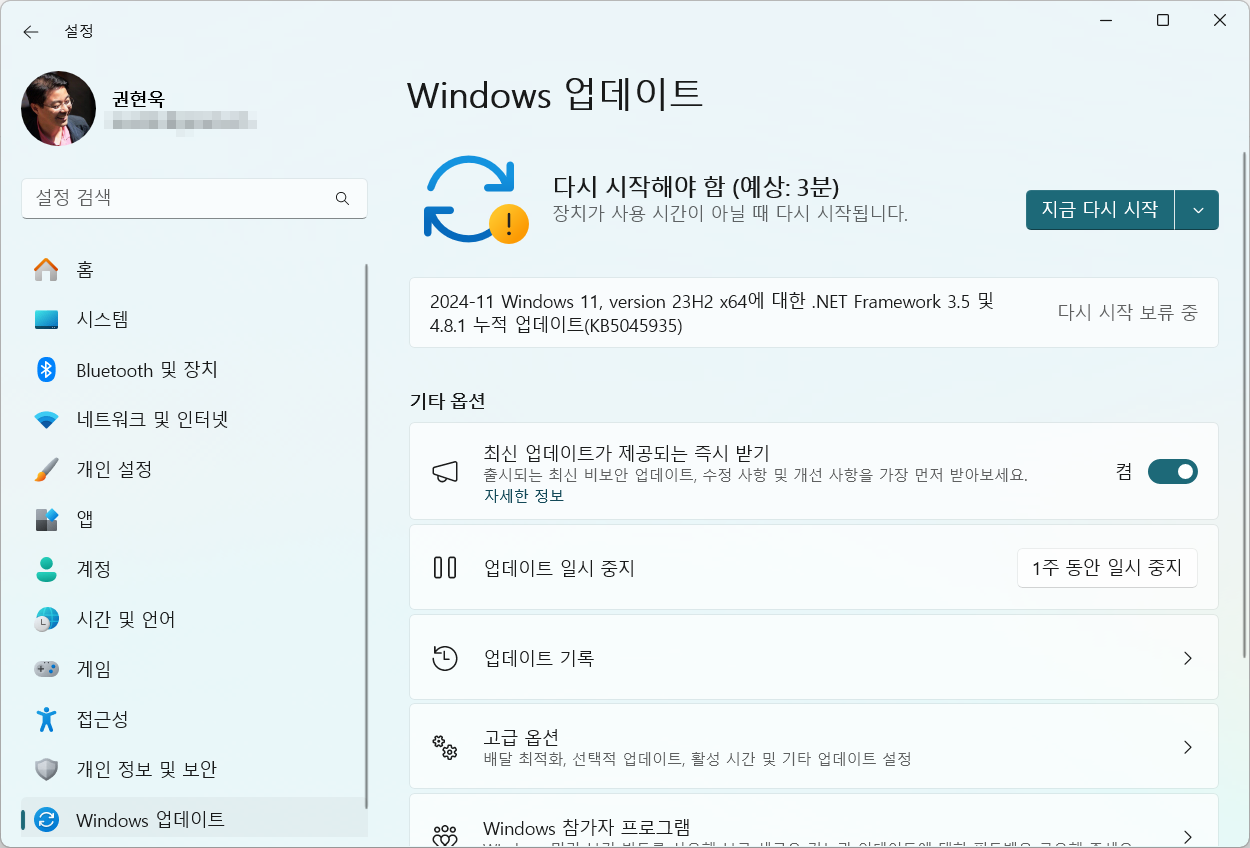Viewport: 1250px width, 848px height.
Task: Click the Windows 업데이트 page title
Action: point(555,95)
